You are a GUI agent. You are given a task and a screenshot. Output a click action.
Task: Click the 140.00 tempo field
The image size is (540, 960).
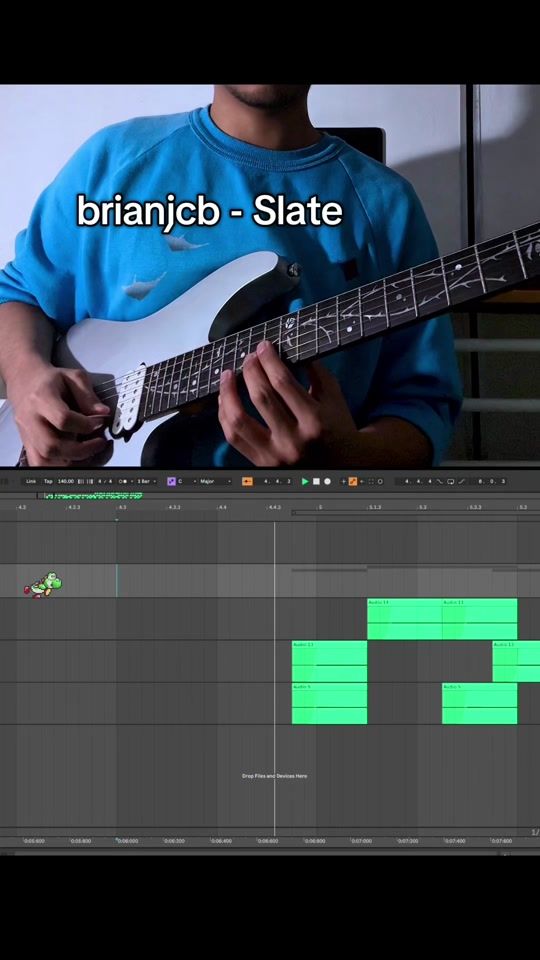[66, 481]
